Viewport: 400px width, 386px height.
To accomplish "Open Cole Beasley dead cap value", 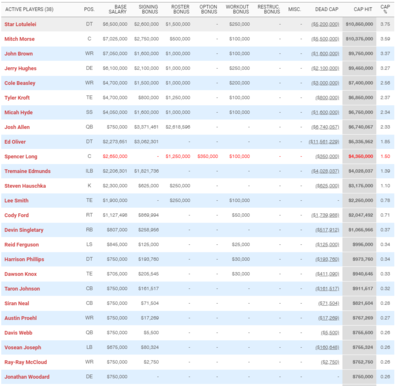I will click(325, 83).
